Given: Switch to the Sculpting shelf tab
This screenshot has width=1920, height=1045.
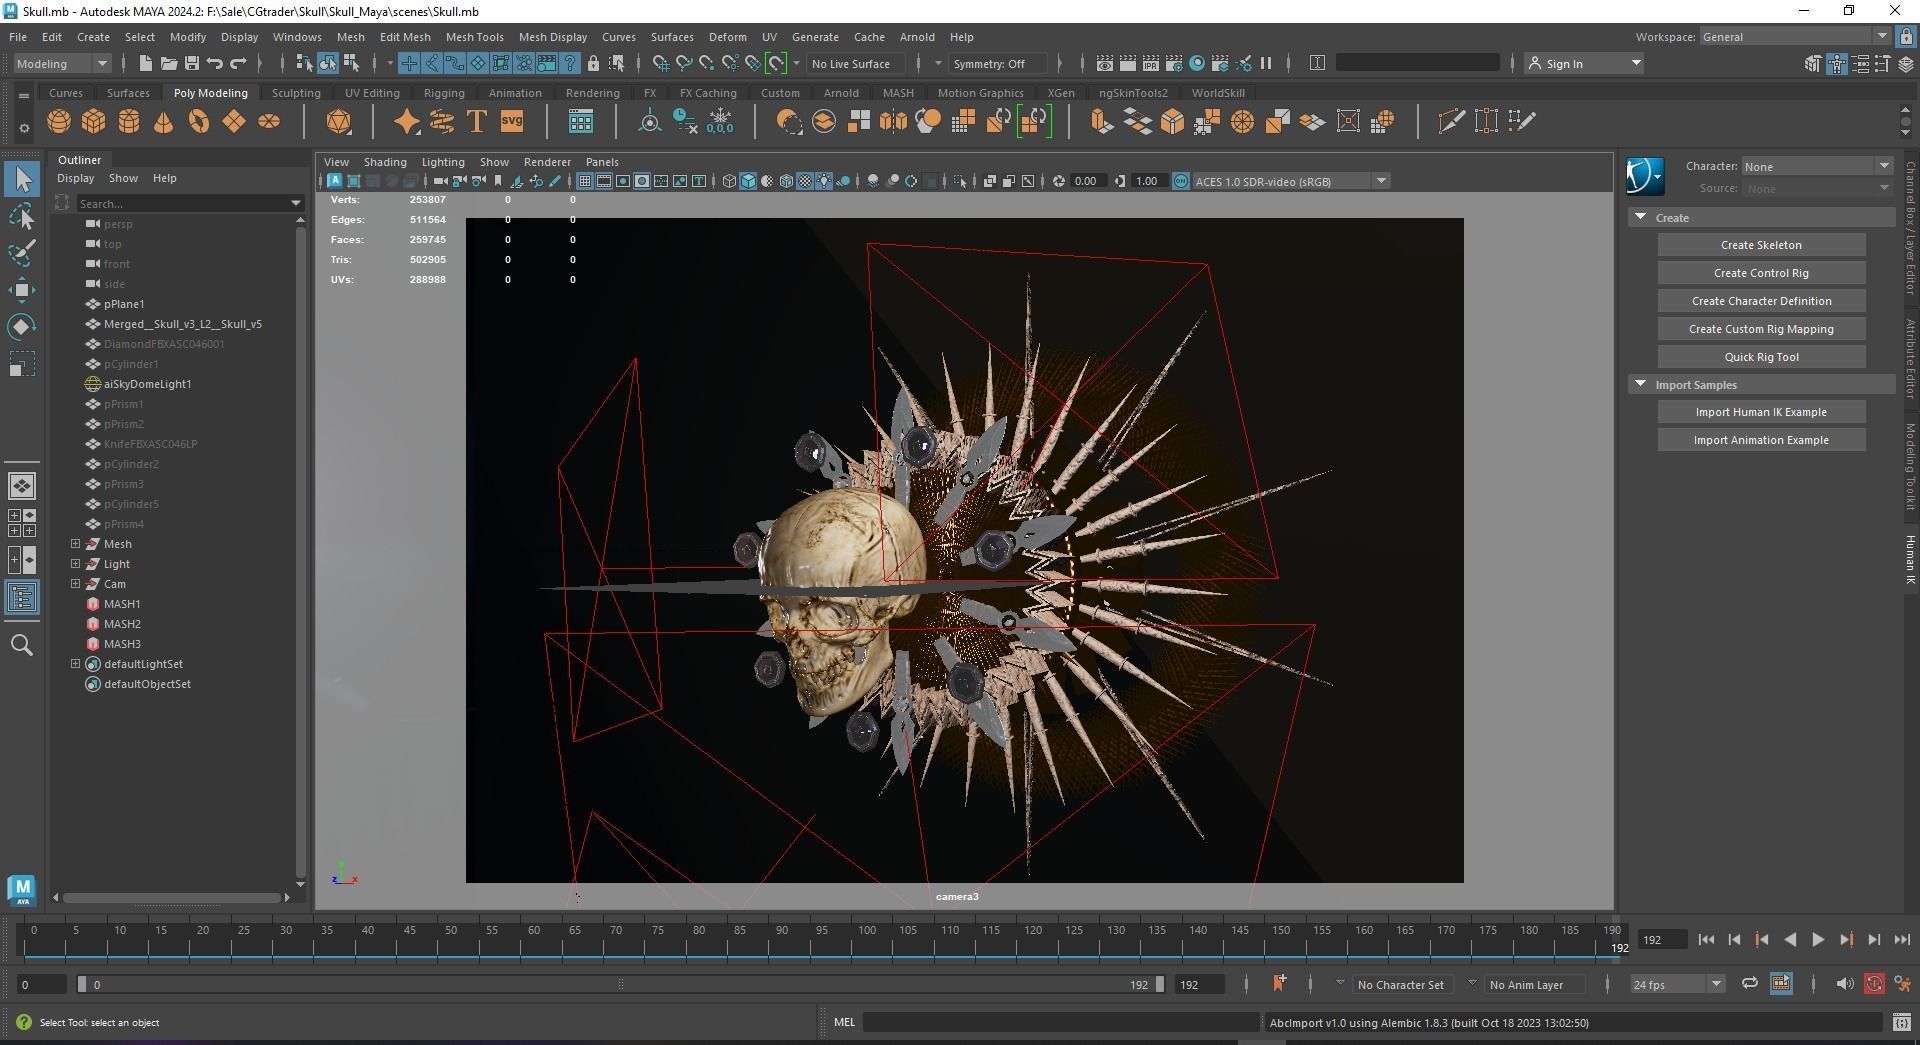Looking at the screenshot, I should 296,93.
